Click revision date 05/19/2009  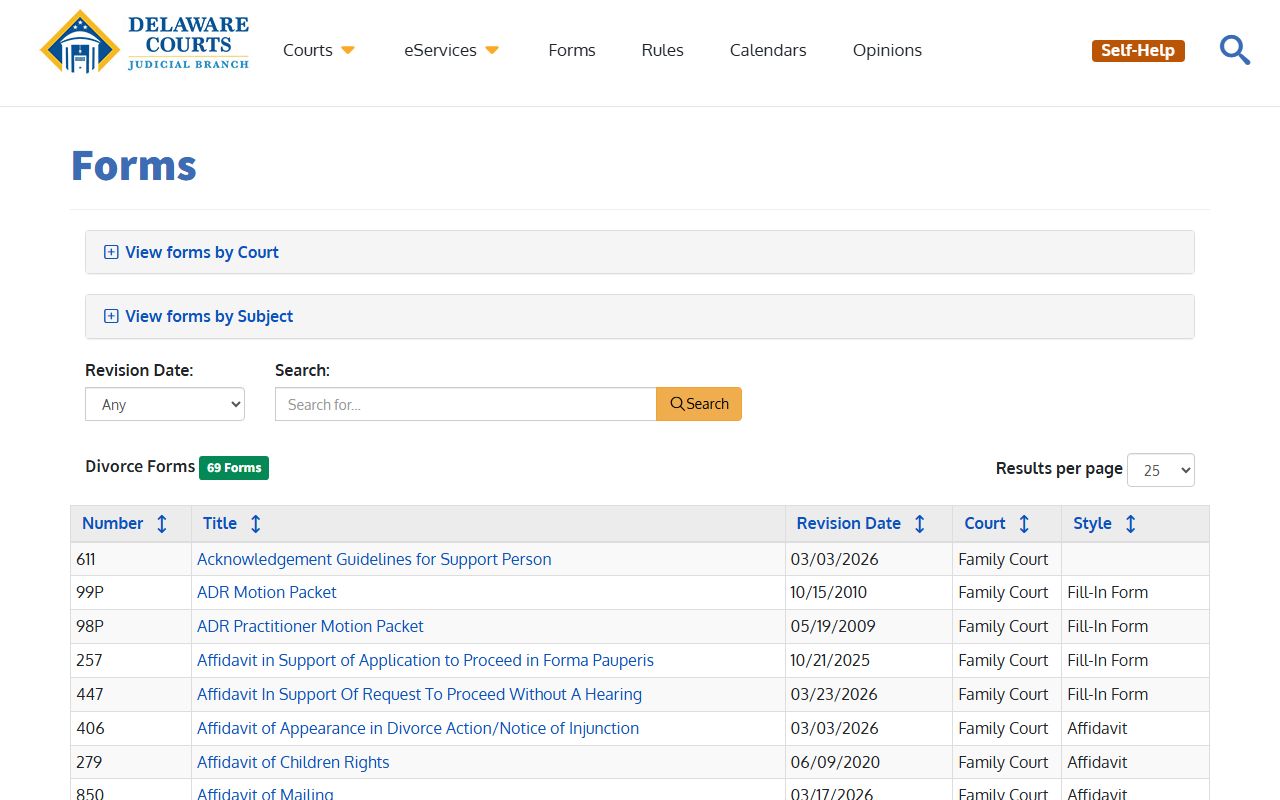coord(833,626)
